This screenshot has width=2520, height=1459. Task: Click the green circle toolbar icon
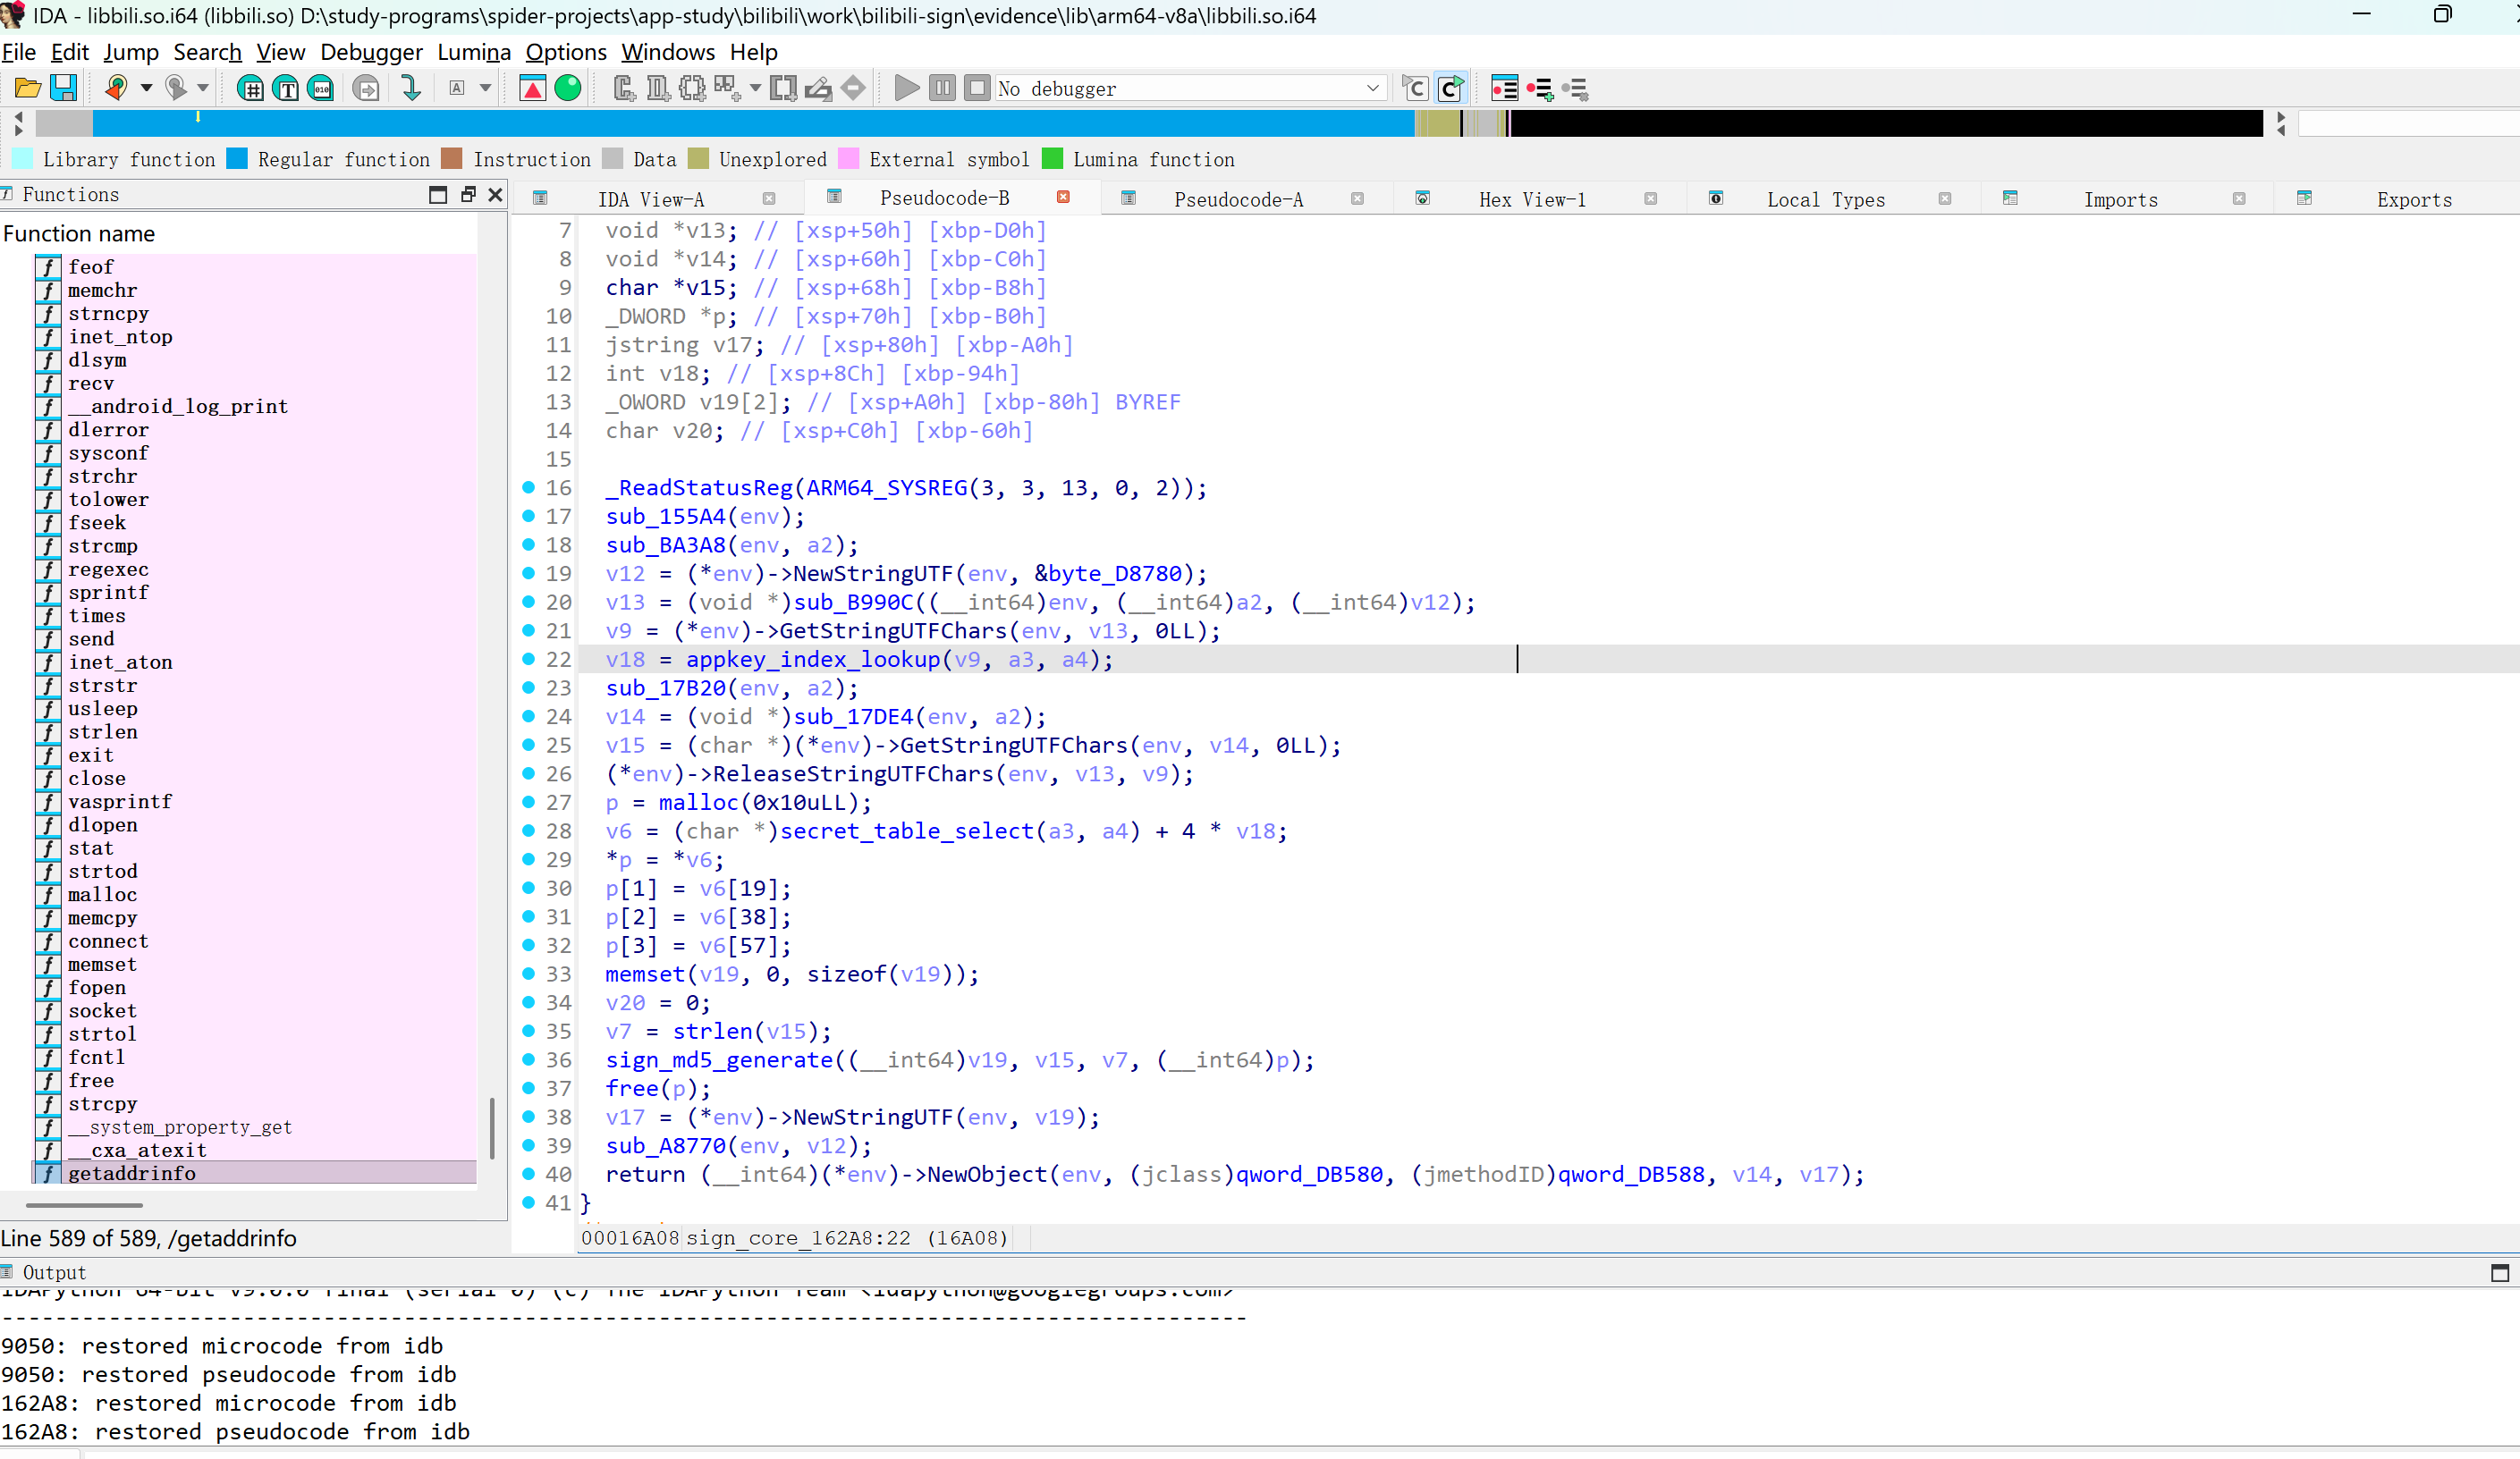[568, 88]
